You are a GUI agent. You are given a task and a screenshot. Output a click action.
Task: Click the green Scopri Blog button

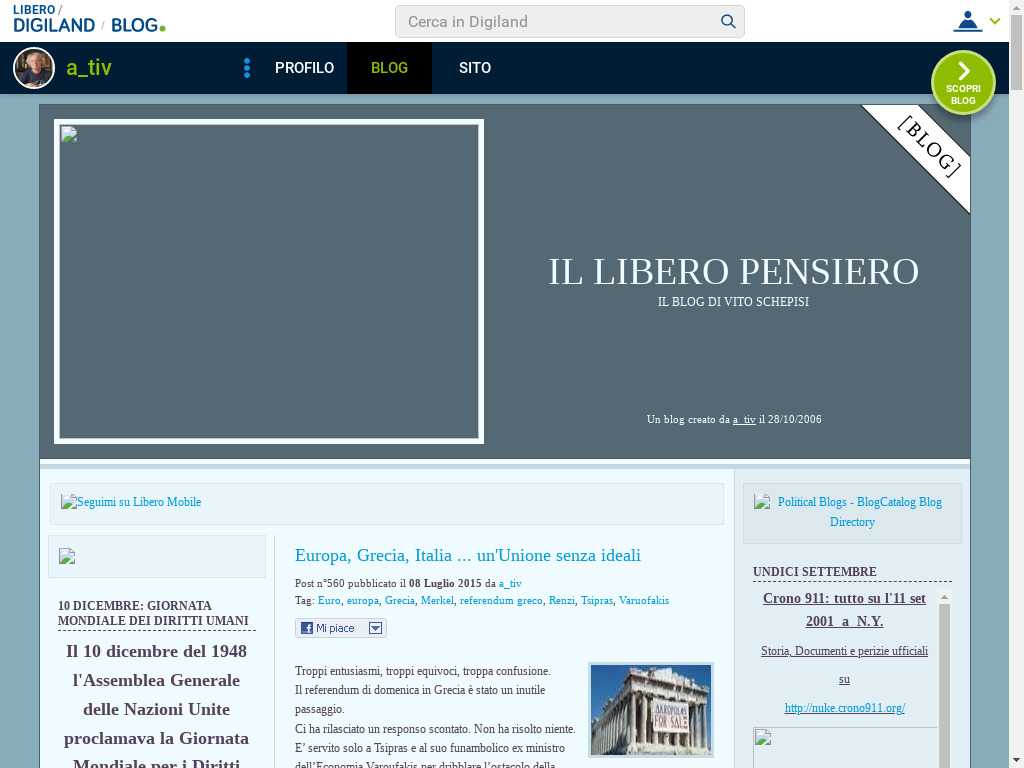(963, 83)
